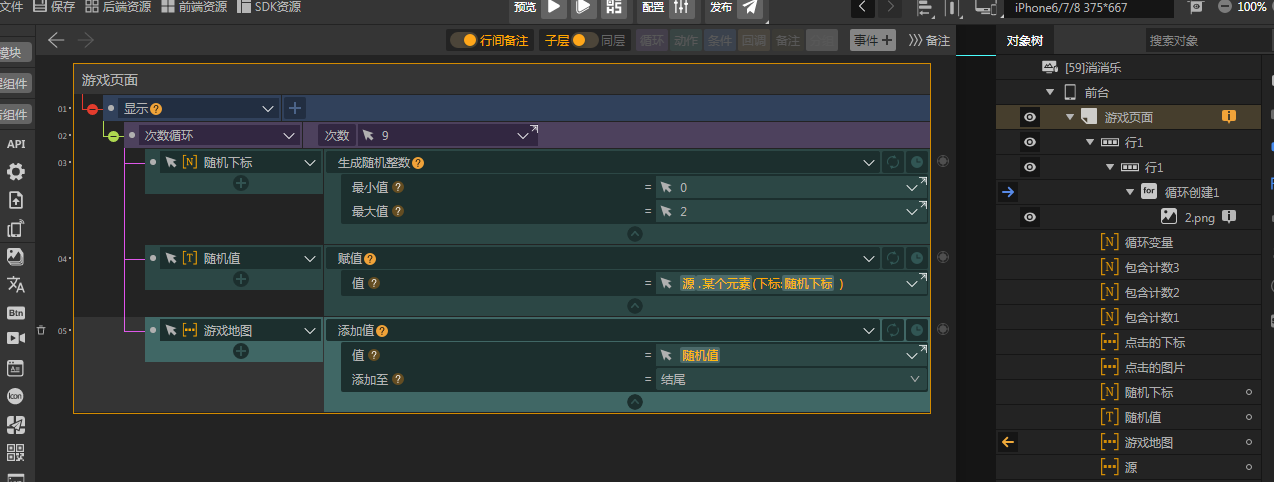The width and height of the screenshot is (1274, 482).
Task: Select 包含计数2 in the object tree
Action: pos(1152,292)
